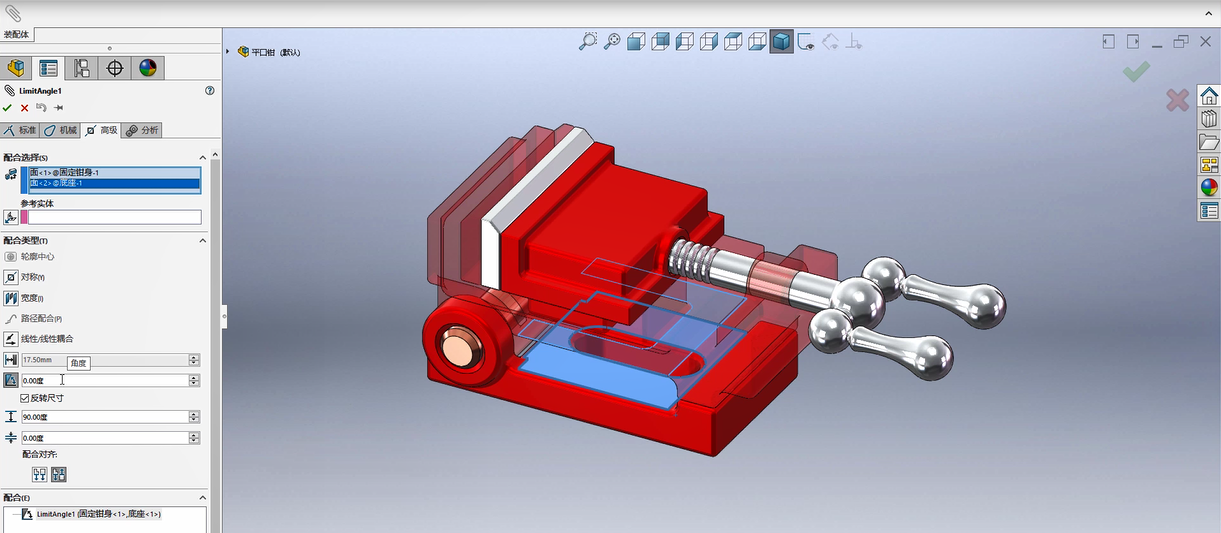
Task: Collapse the Mate Selections (配合选择) section
Action: point(203,157)
